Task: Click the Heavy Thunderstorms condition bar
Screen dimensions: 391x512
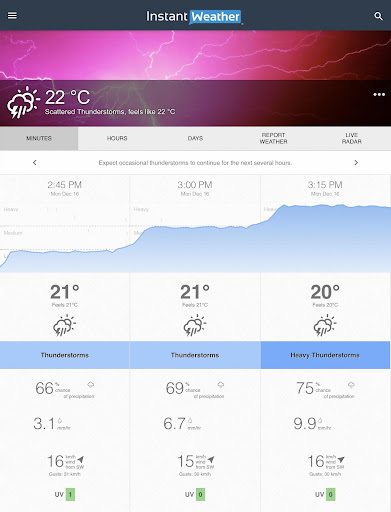Action: click(325, 355)
